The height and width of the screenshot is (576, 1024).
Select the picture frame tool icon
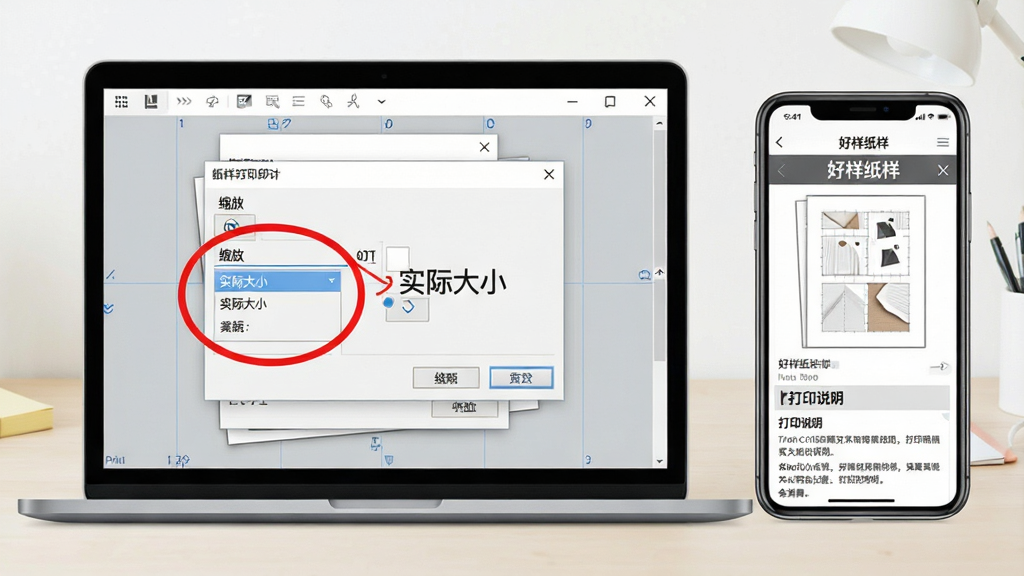(x=272, y=101)
